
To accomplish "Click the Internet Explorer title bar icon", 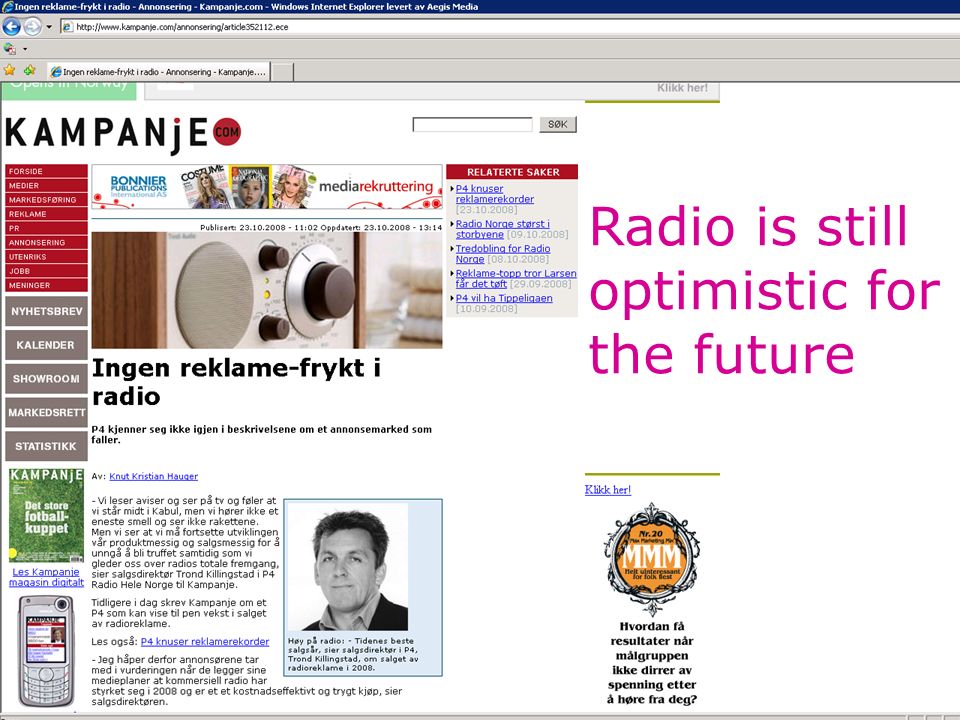I will pyautogui.click(x=7, y=7).
